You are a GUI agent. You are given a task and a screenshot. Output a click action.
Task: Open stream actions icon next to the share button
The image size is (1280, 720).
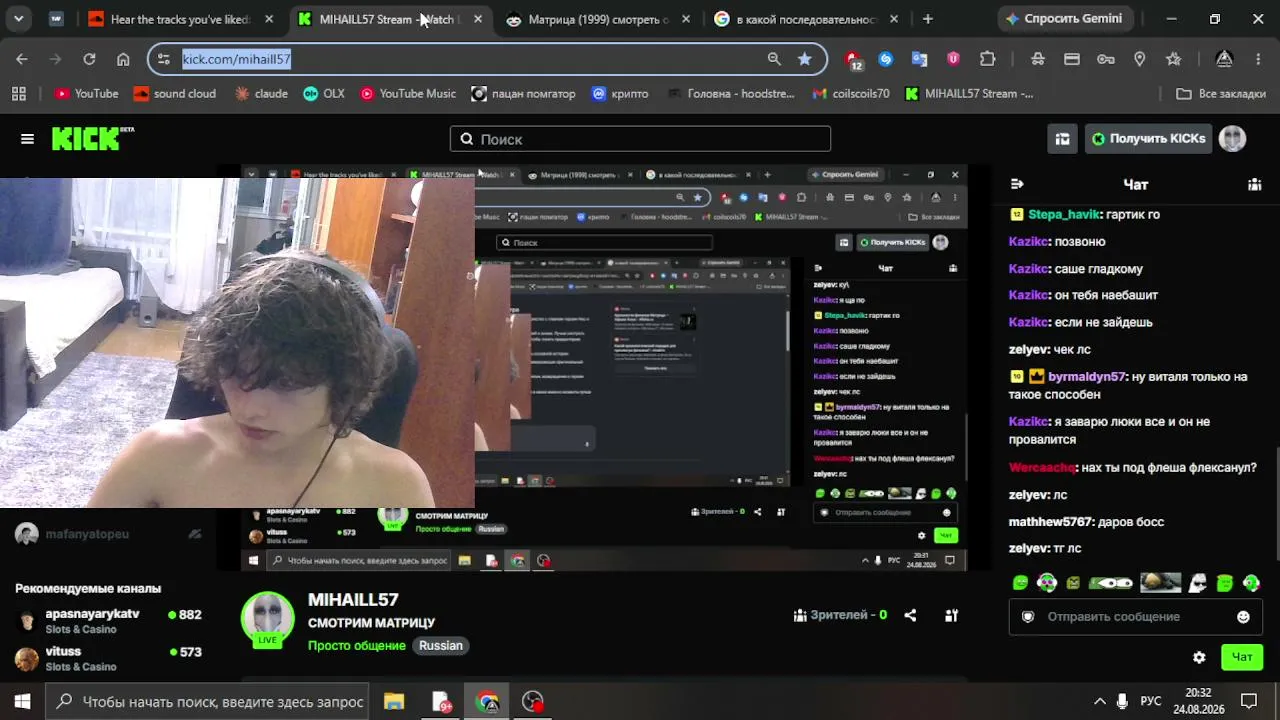click(951, 615)
